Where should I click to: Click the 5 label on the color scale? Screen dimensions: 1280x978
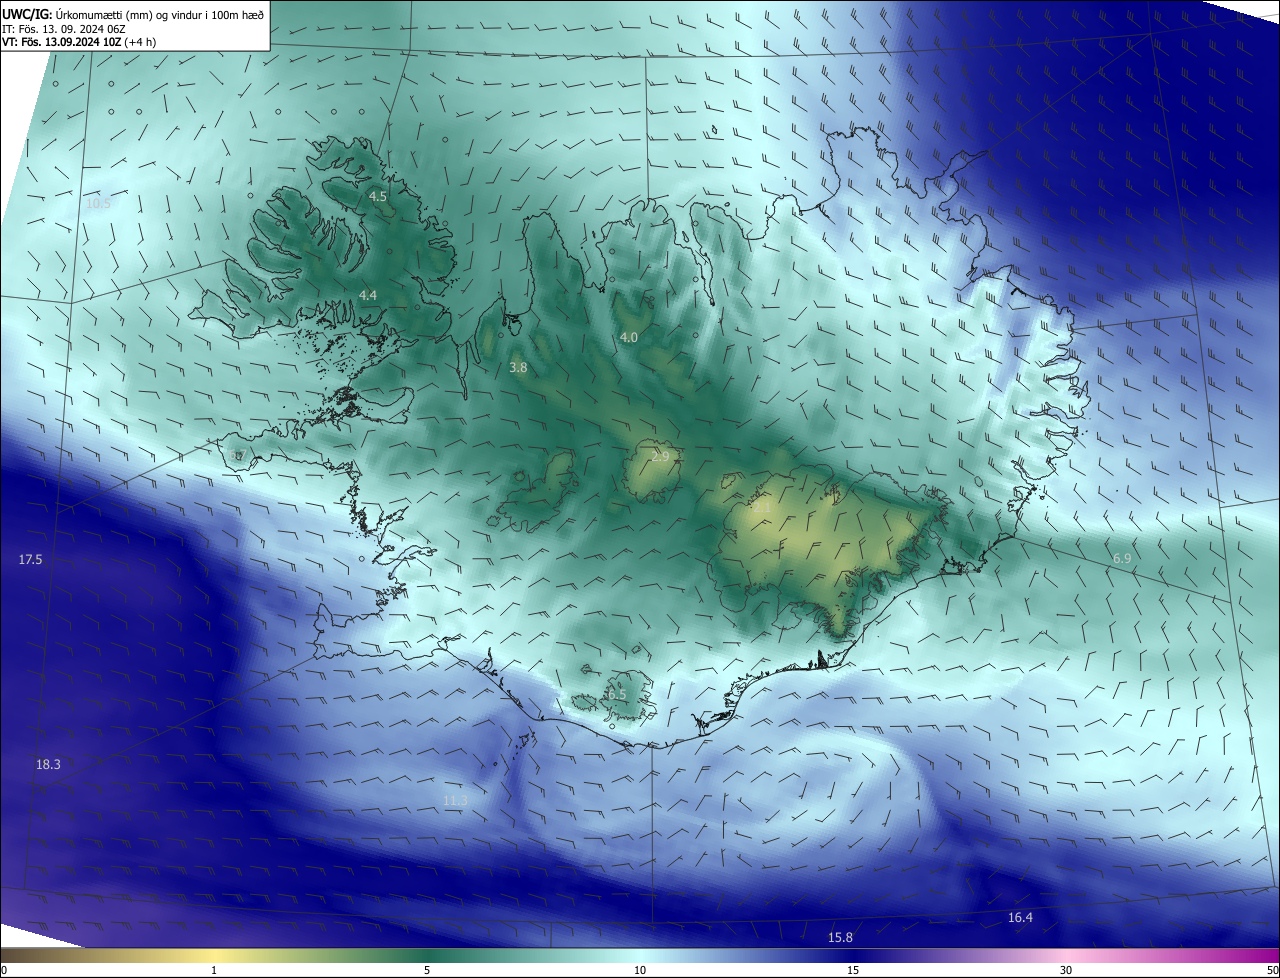(x=427, y=971)
